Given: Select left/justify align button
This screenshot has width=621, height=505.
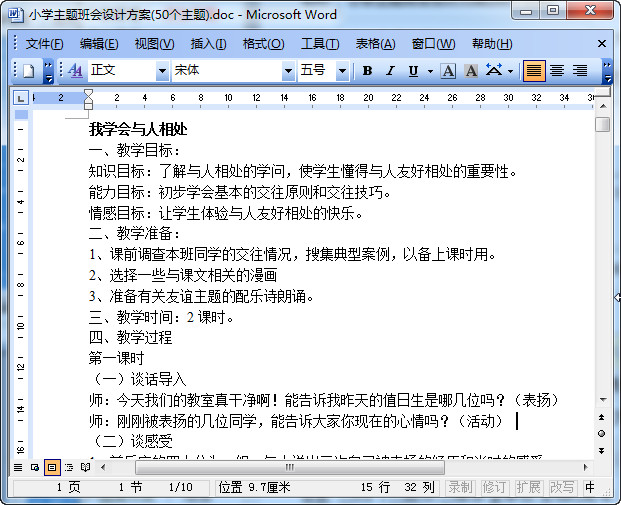Looking at the screenshot, I should click(x=534, y=71).
